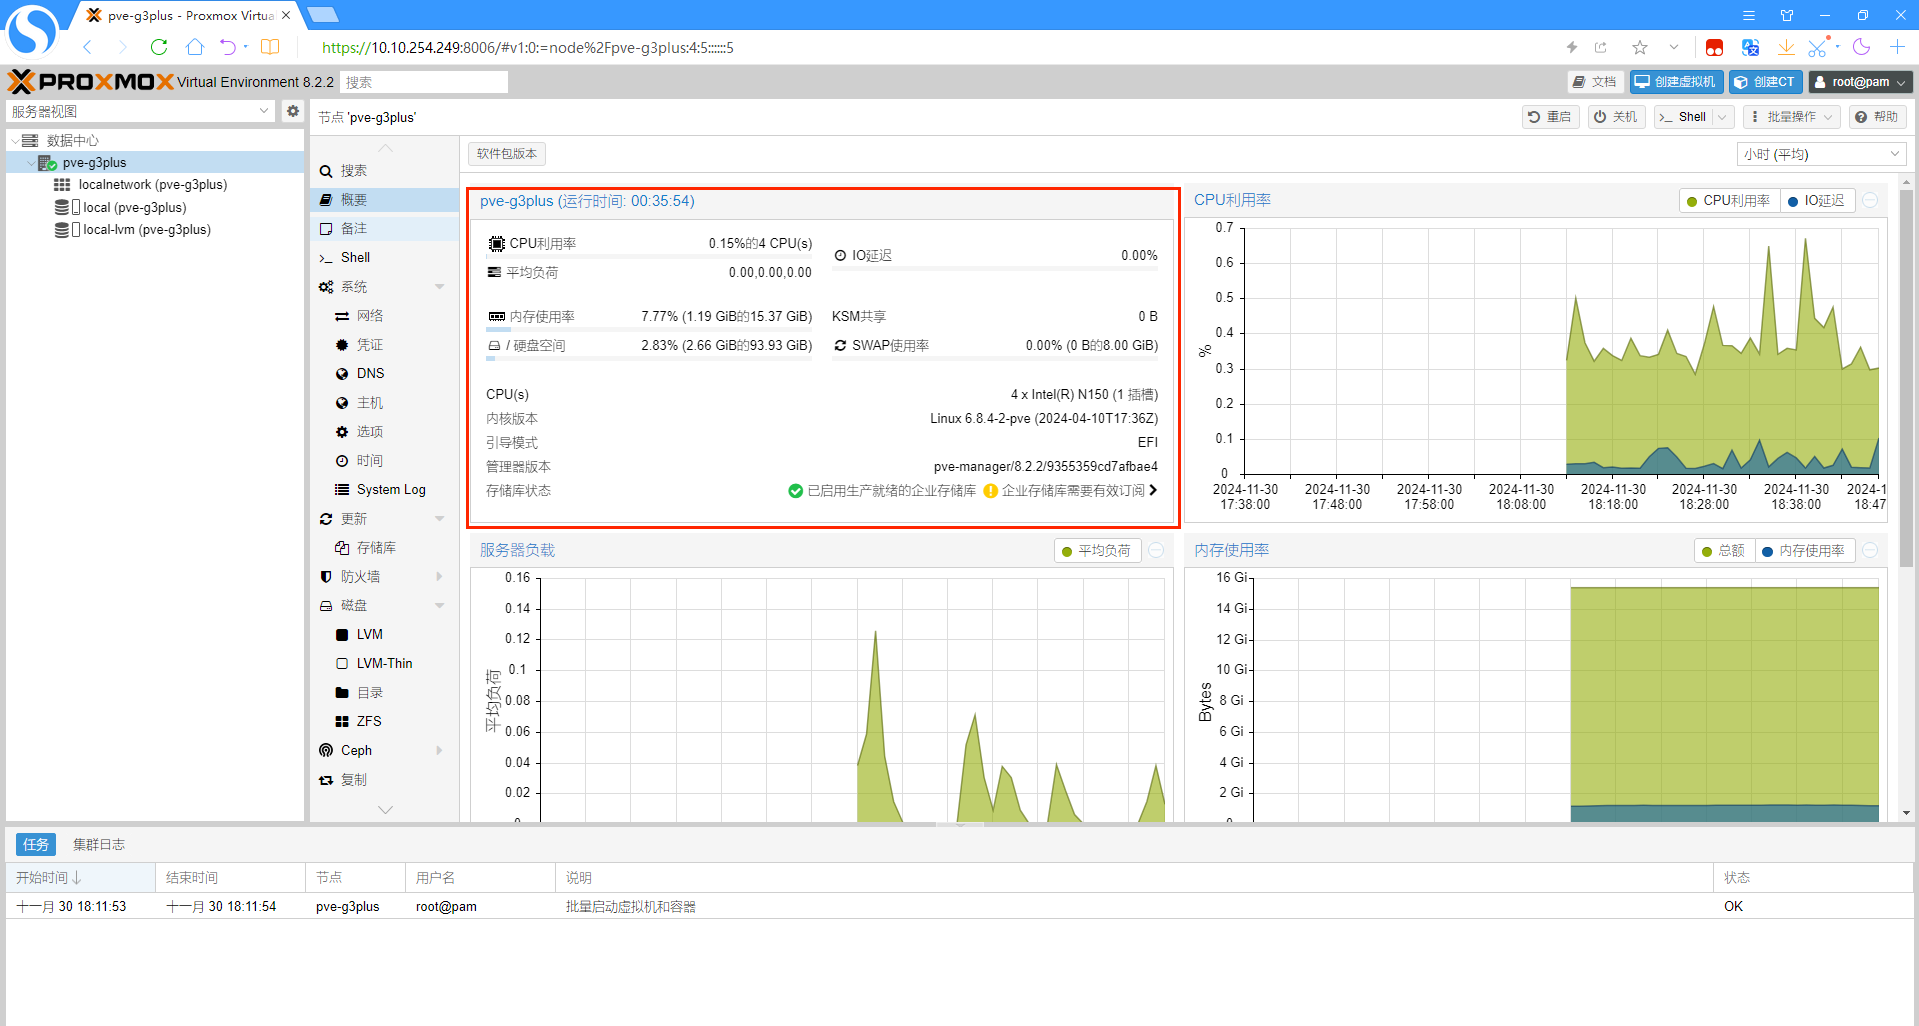Collapse the pve-g3plus tree node arrow
Image resolution: width=1919 pixels, height=1026 pixels.
[x=31, y=163]
